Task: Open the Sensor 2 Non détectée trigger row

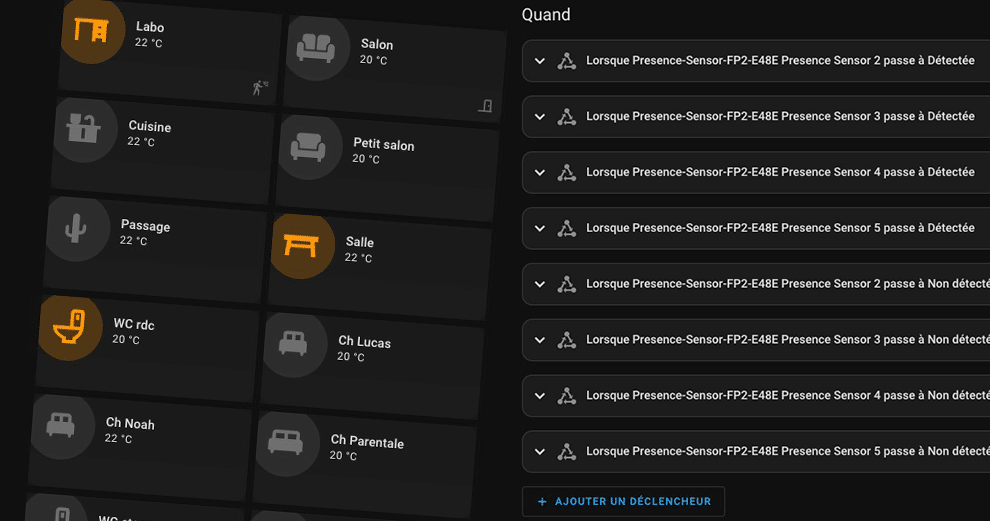Action: (756, 284)
